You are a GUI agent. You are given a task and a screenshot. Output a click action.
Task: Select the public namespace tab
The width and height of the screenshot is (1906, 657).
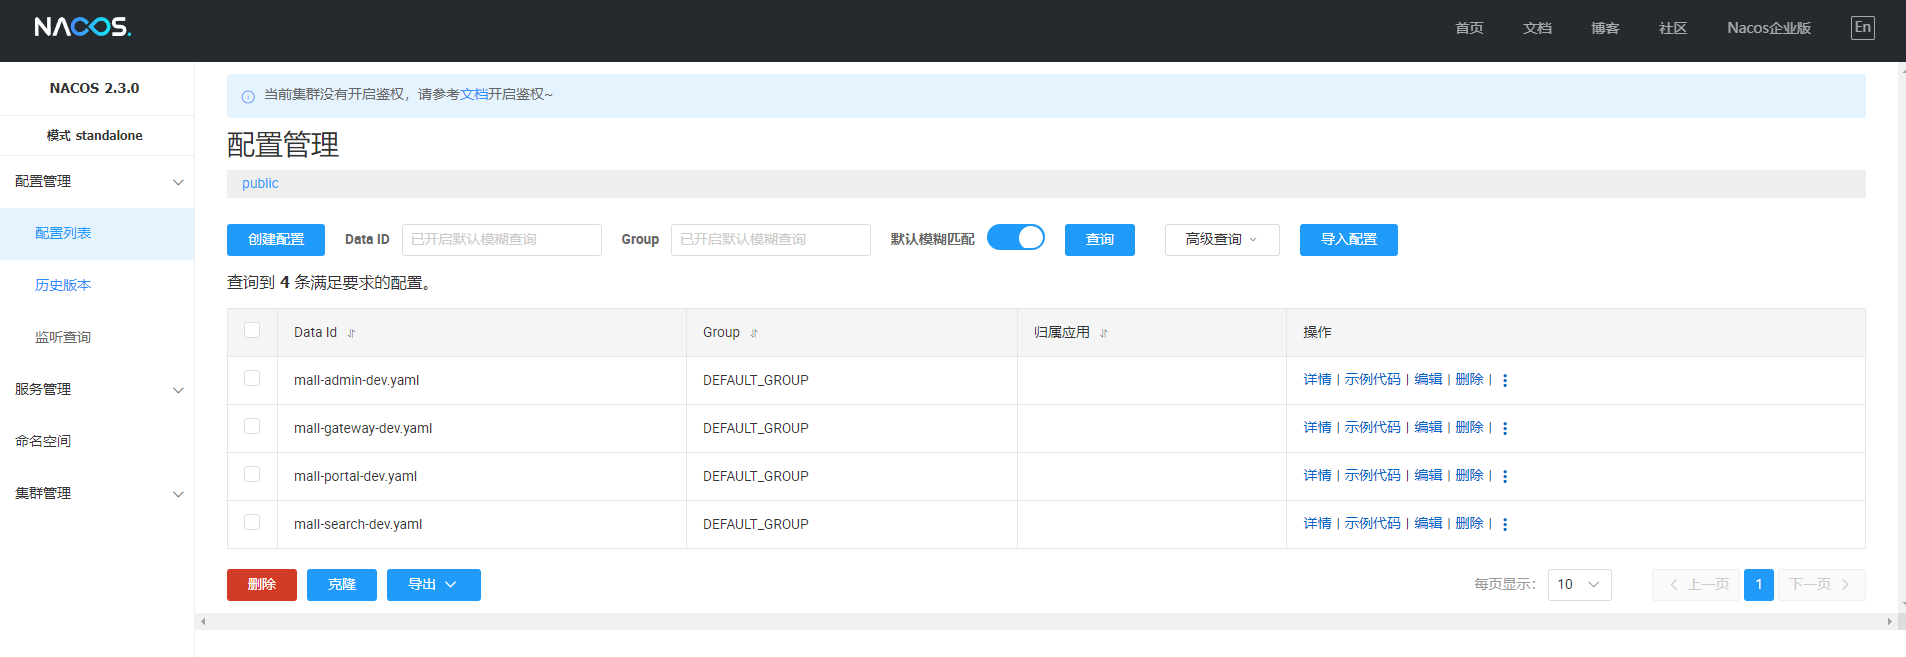pos(260,183)
